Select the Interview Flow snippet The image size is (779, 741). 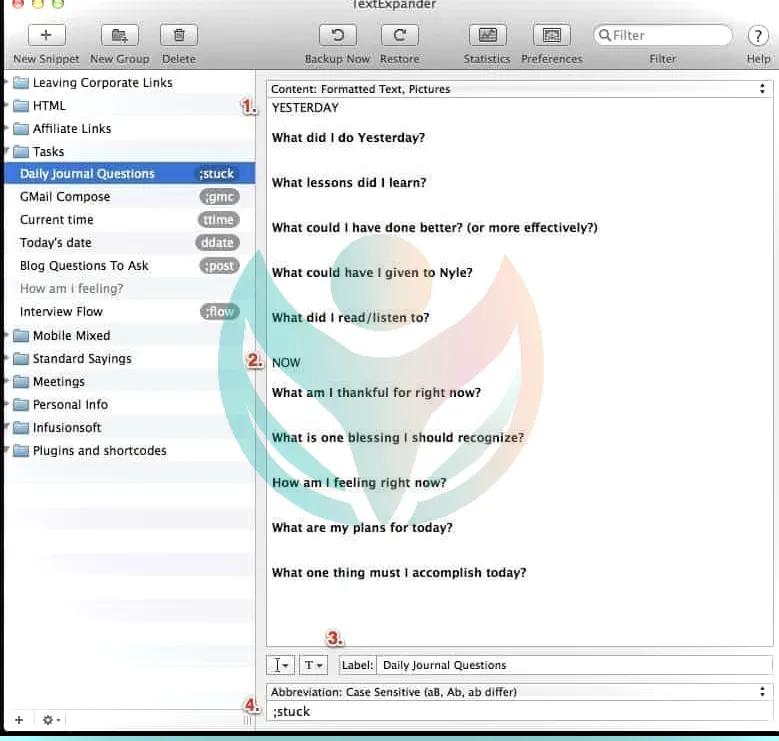pos(61,312)
